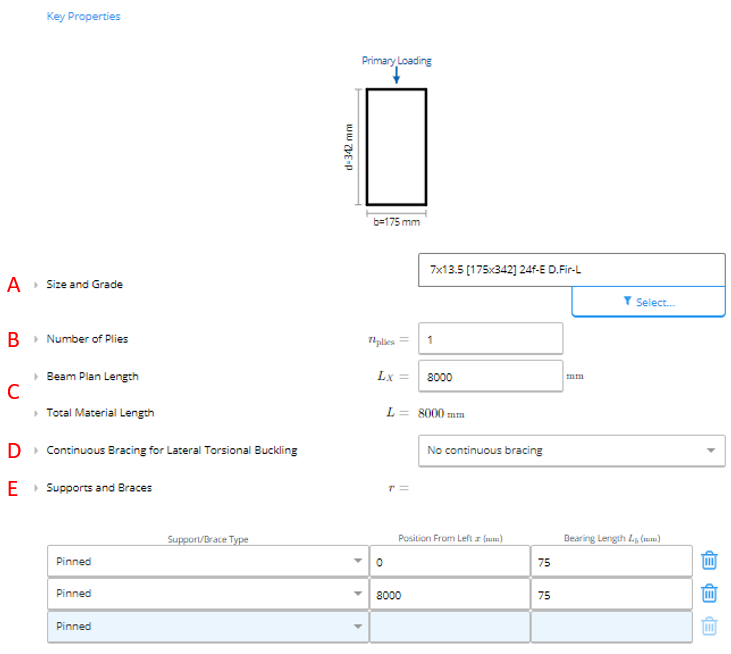Click bearing length field in position 0 row
Screen dimensions: 731x654
click(612, 561)
